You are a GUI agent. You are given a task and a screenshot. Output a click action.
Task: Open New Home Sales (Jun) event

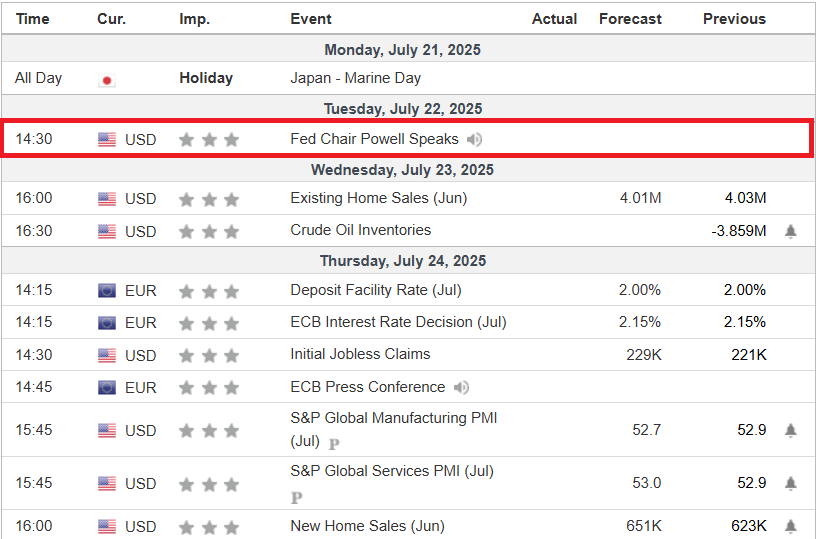point(367,526)
